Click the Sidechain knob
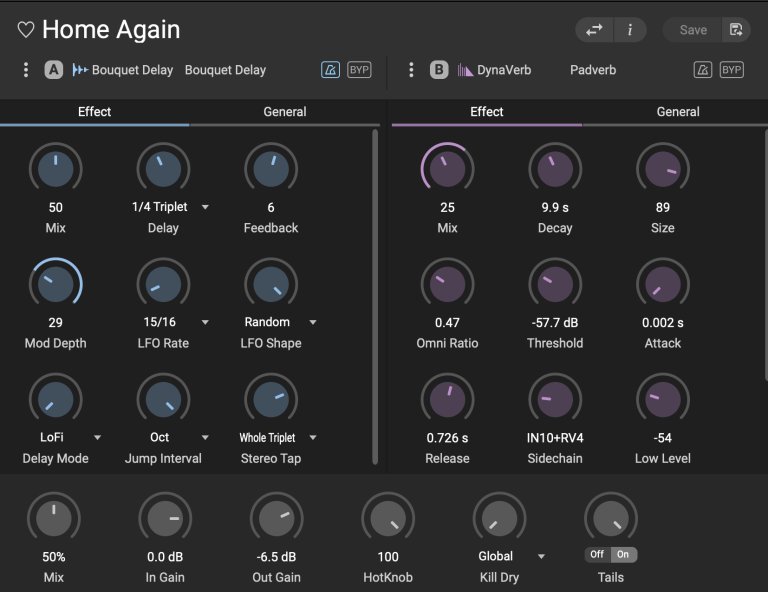This screenshot has width=768, height=592. point(555,399)
